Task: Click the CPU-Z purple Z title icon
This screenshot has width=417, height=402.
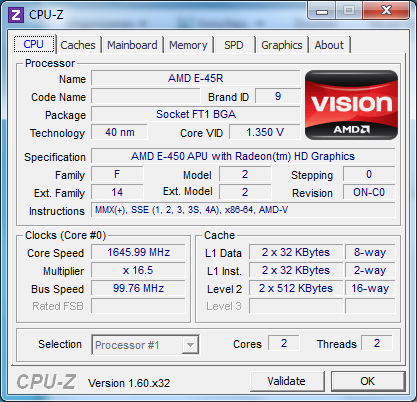Action: click(x=16, y=15)
